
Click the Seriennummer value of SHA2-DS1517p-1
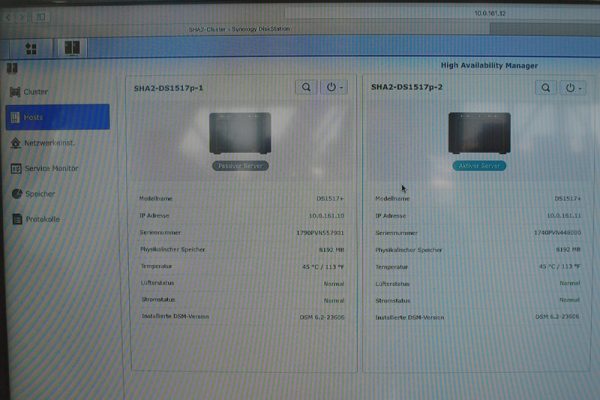[x=320, y=233]
